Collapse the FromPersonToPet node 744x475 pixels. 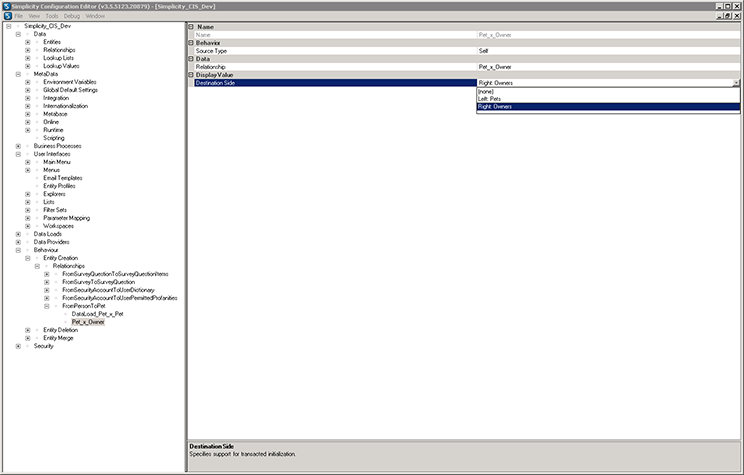click(46, 306)
